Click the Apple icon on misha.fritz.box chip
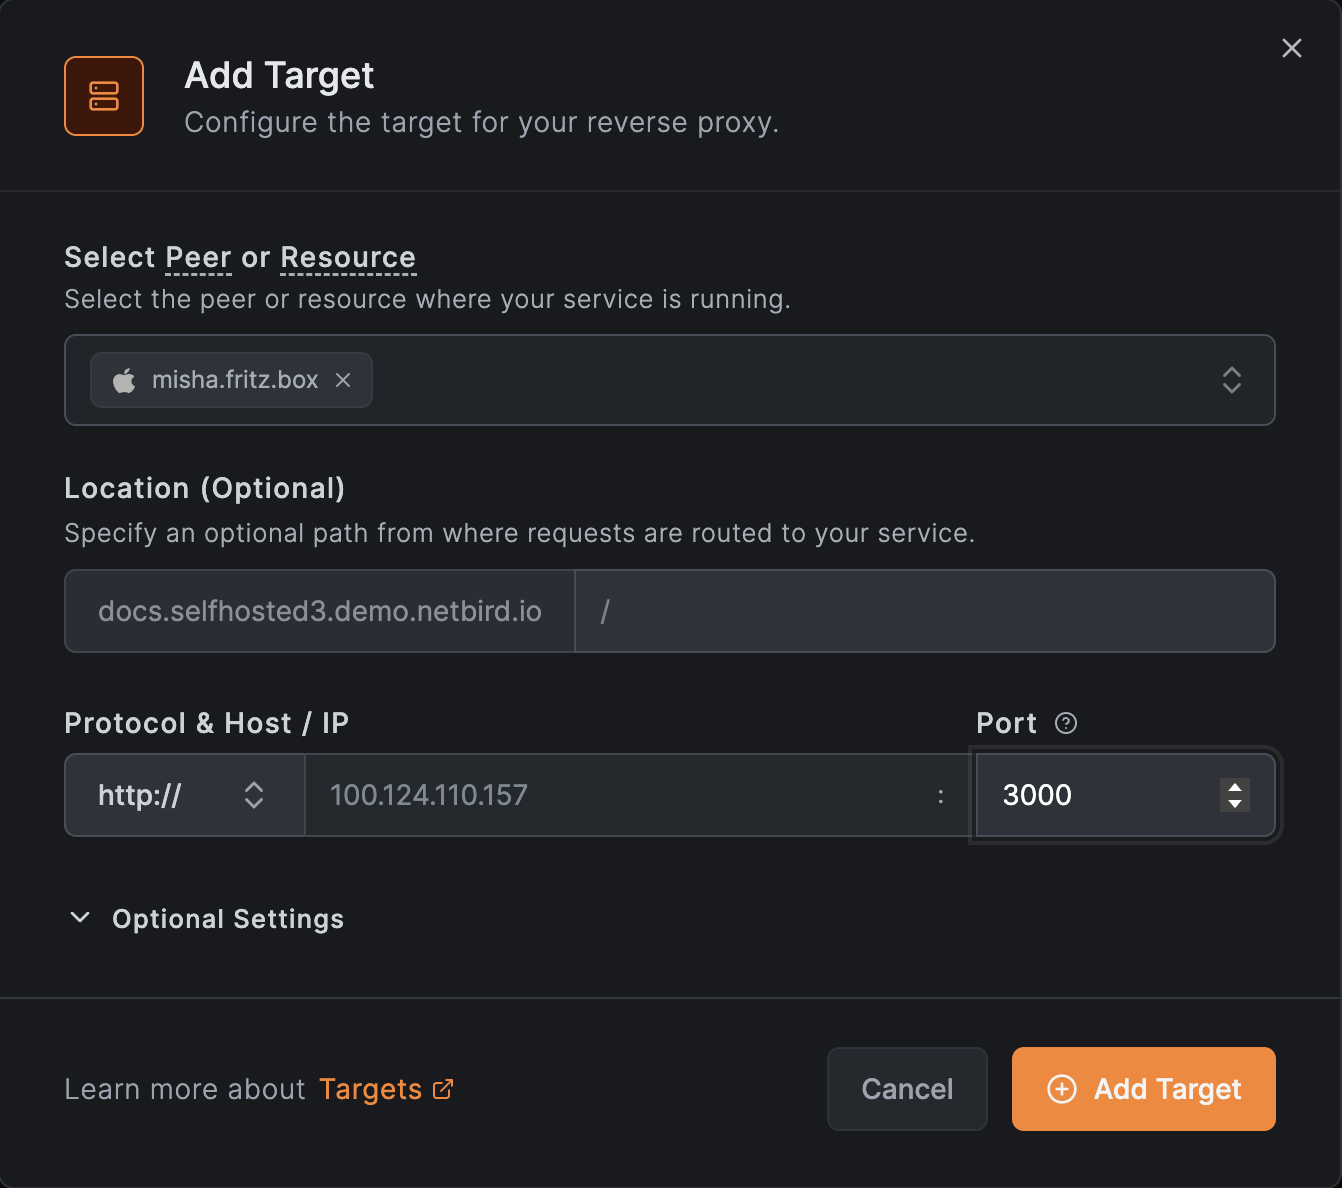This screenshot has height=1188, width=1342. tap(124, 381)
